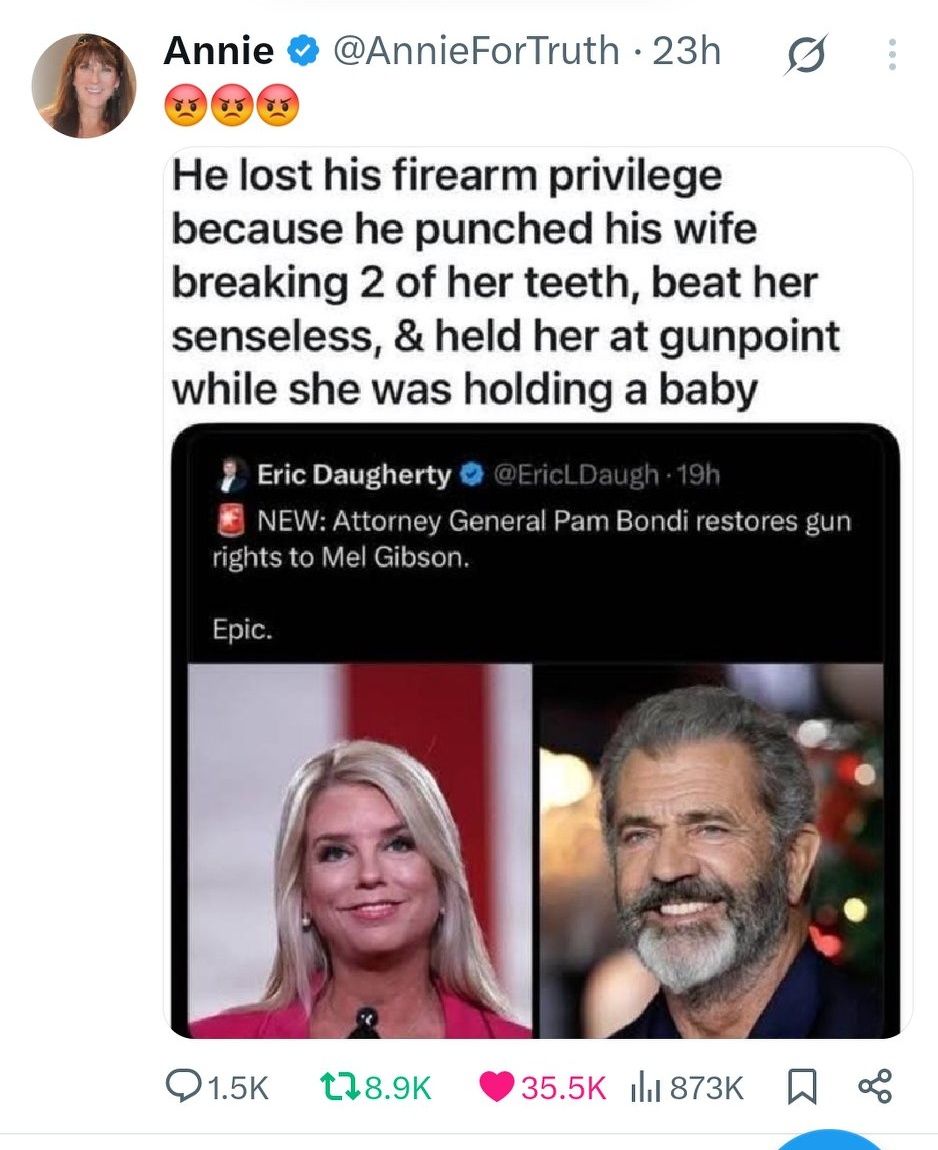This screenshot has width=938, height=1150.
Task: Open the three-dot more options menu
Action: click(892, 55)
